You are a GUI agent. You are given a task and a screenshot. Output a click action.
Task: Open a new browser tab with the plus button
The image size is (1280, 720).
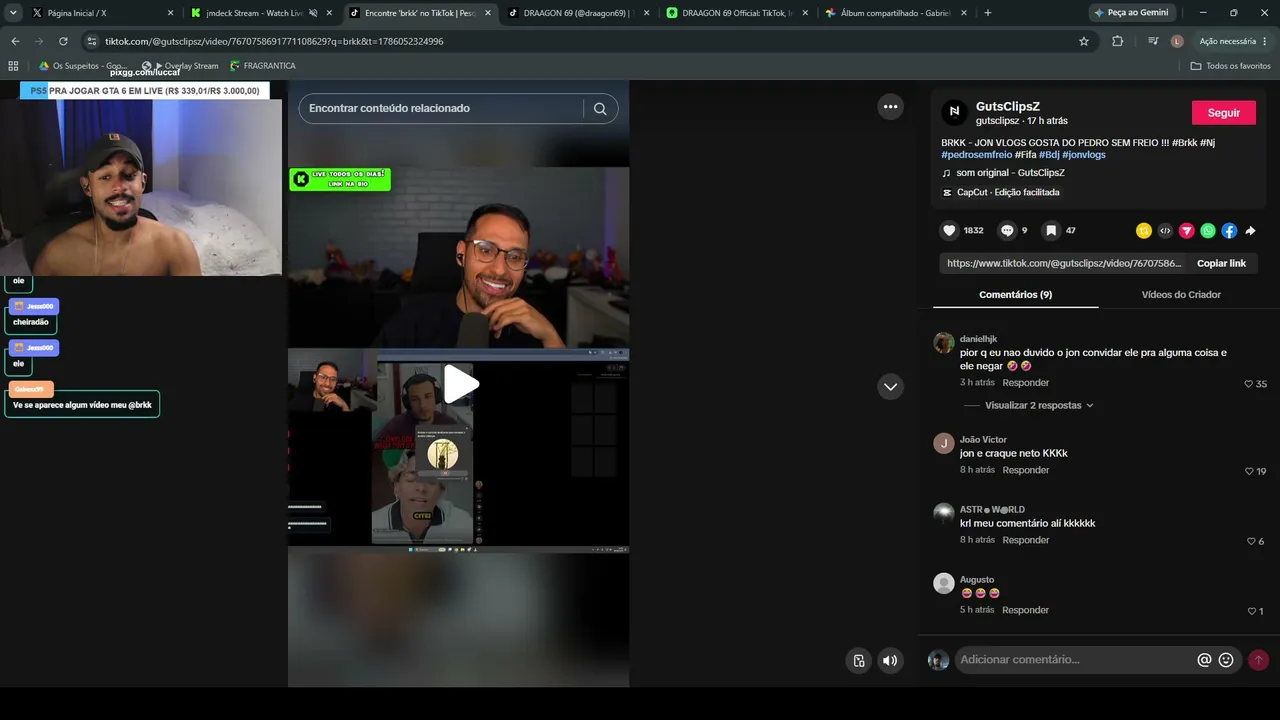pos(988,13)
